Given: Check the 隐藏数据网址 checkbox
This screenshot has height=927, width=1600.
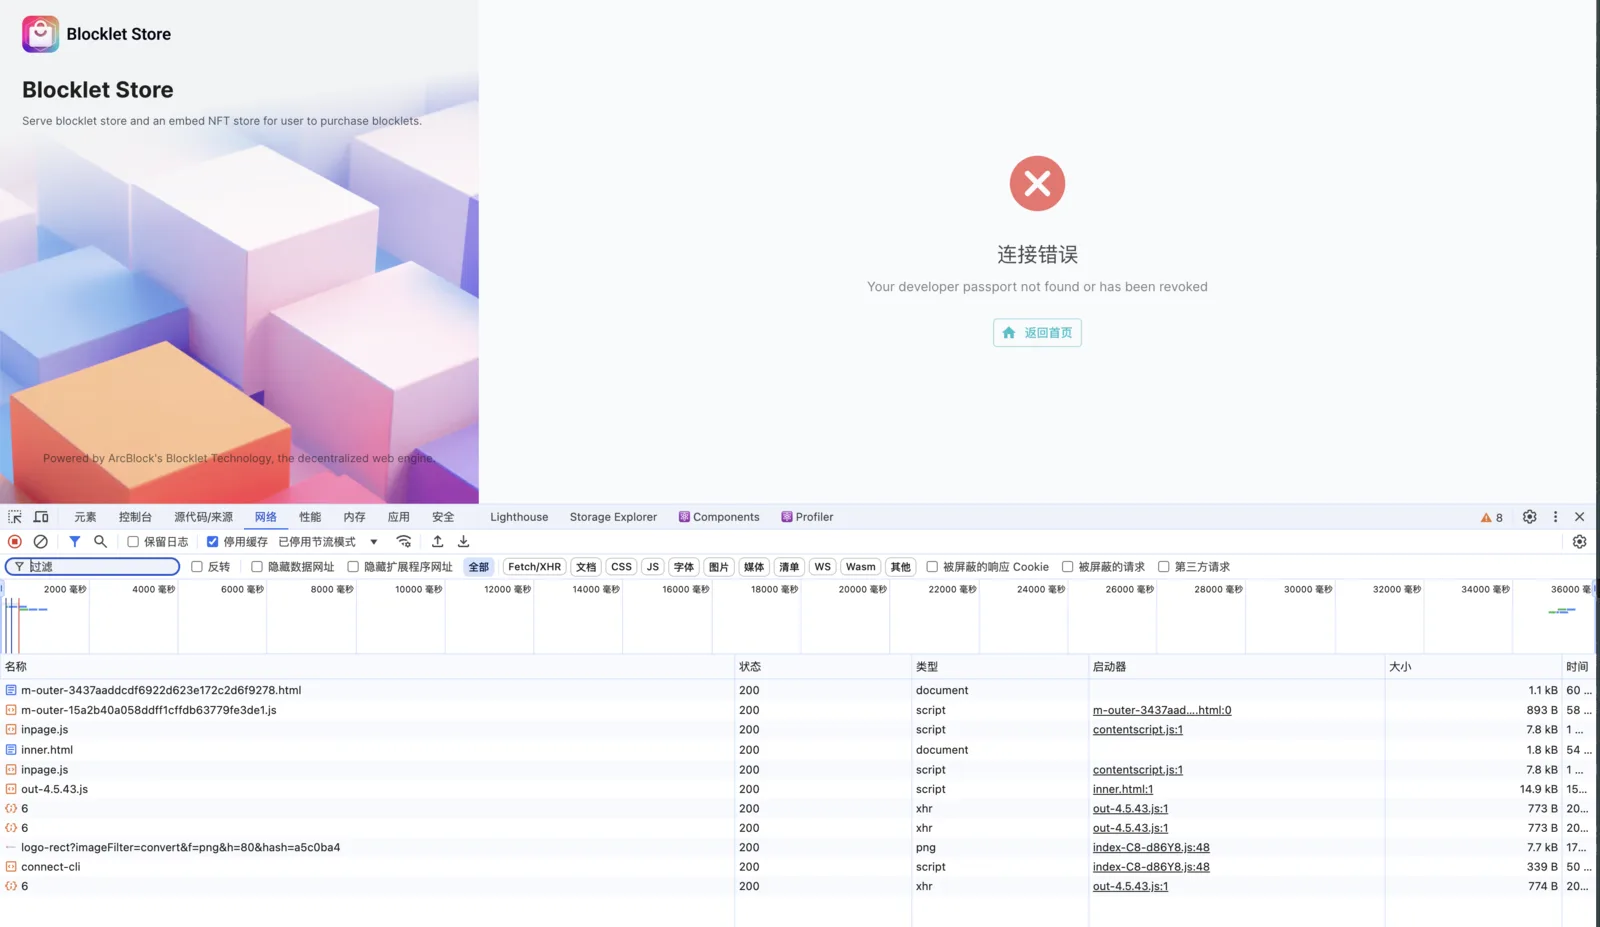Looking at the screenshot, I should point(257,567).
